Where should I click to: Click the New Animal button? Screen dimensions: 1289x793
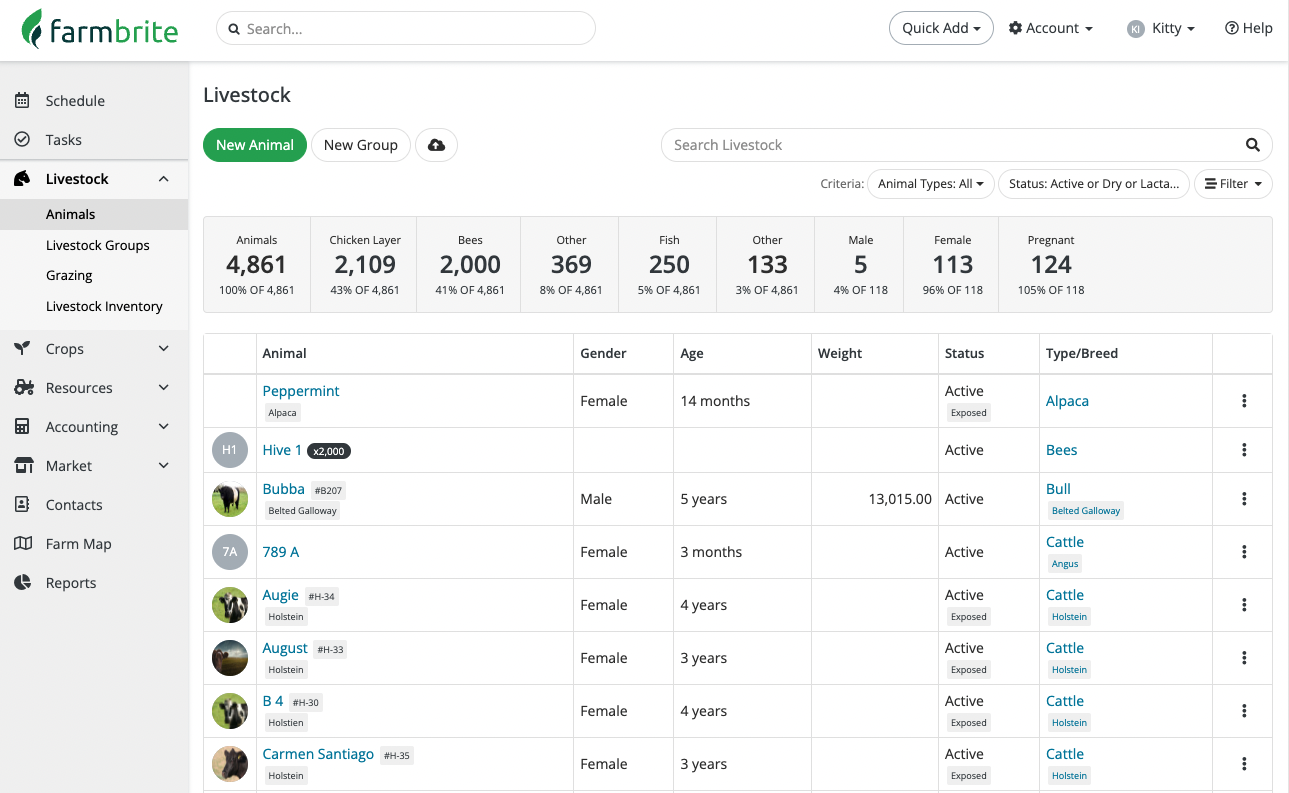tap(254, 145)
